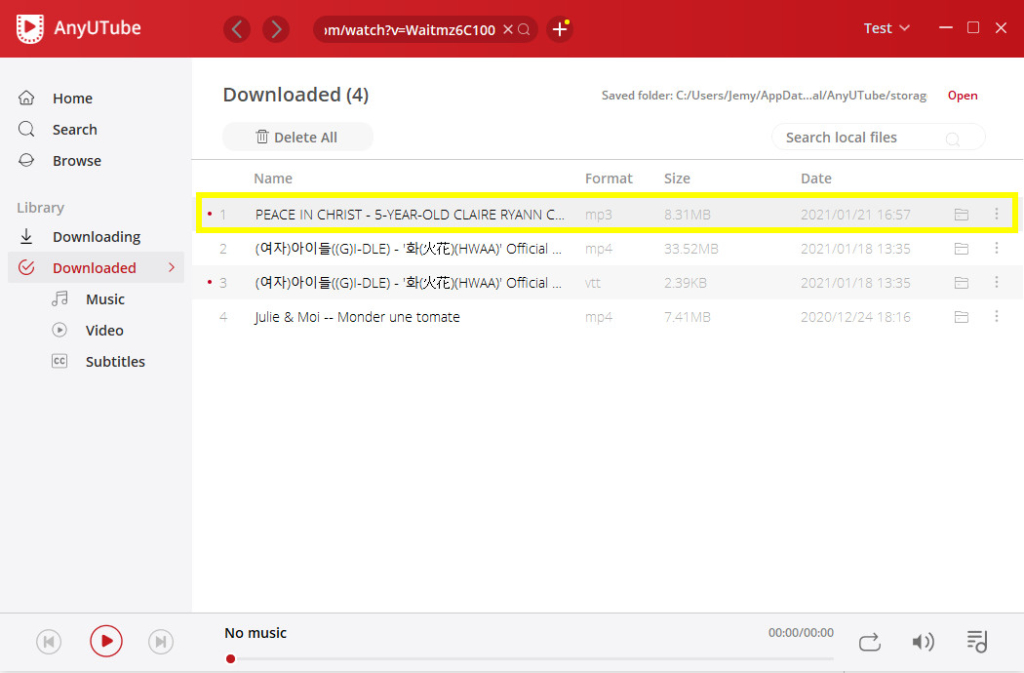Click the playback progress bar
Image resolution: width=1024 pixels, height=673 pixels.
530,659
